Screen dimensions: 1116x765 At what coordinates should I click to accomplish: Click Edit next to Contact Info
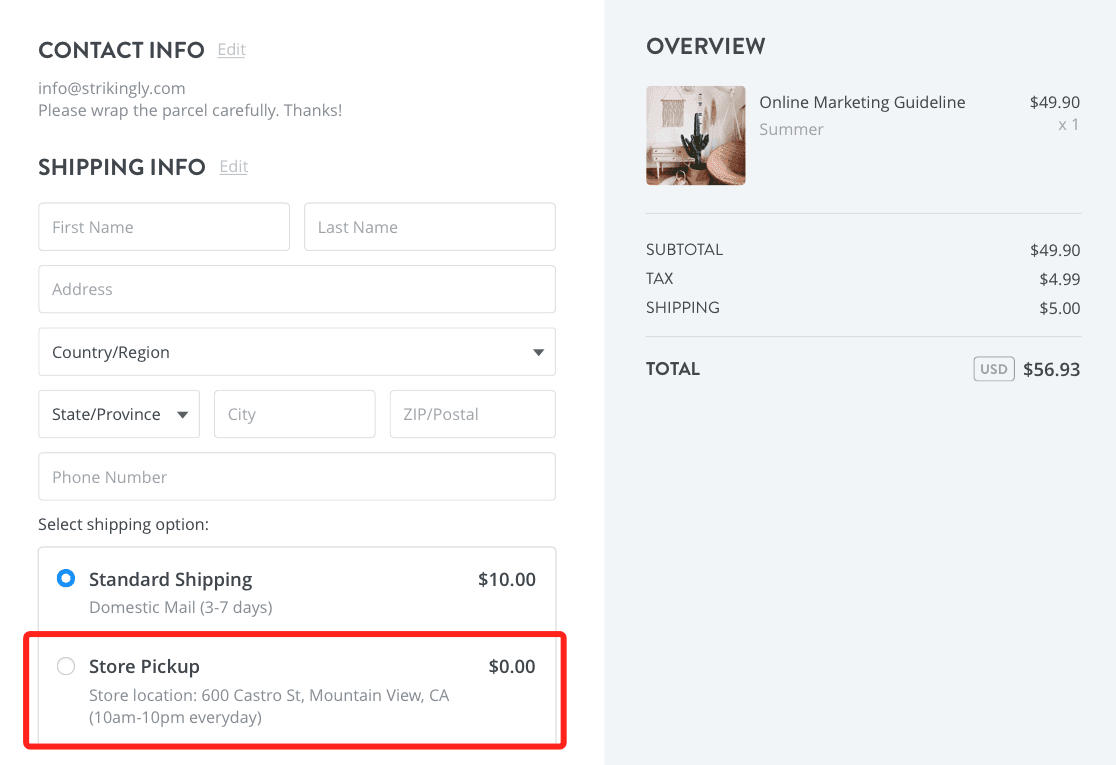[x=231, y=49]
